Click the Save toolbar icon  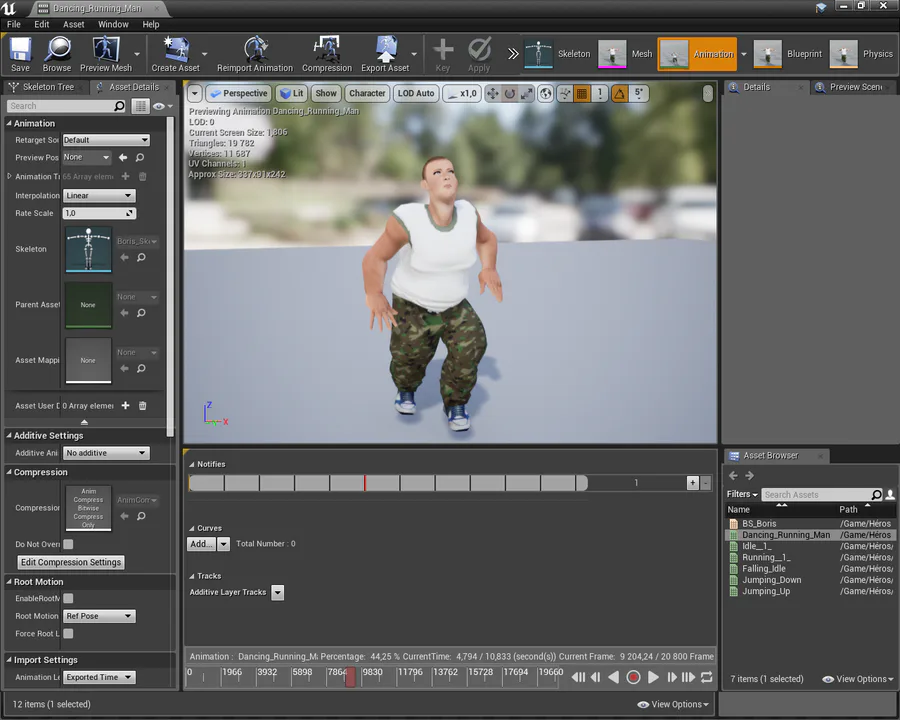coord(20,54)
